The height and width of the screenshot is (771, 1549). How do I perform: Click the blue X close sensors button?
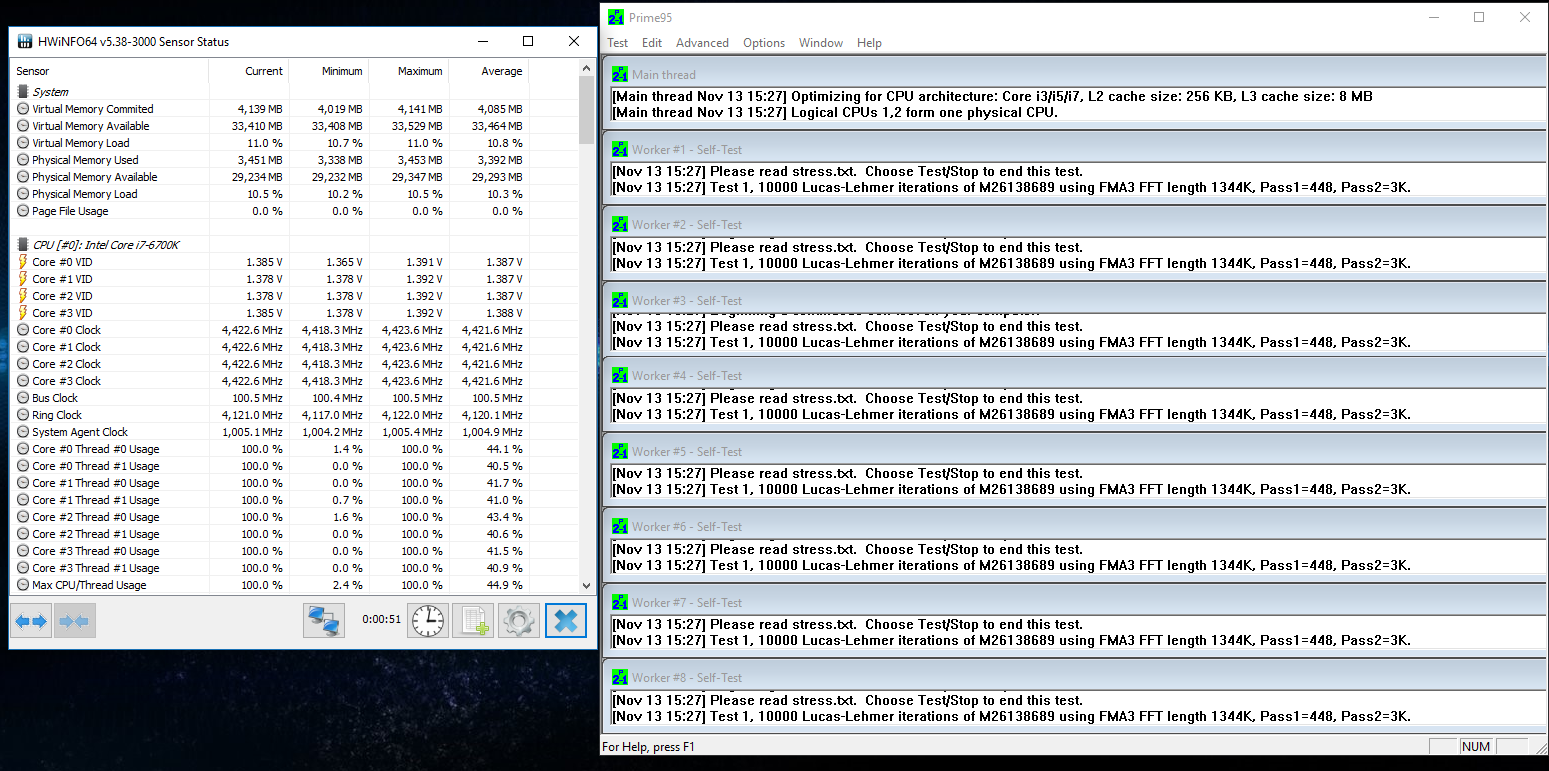pos(565,621)
